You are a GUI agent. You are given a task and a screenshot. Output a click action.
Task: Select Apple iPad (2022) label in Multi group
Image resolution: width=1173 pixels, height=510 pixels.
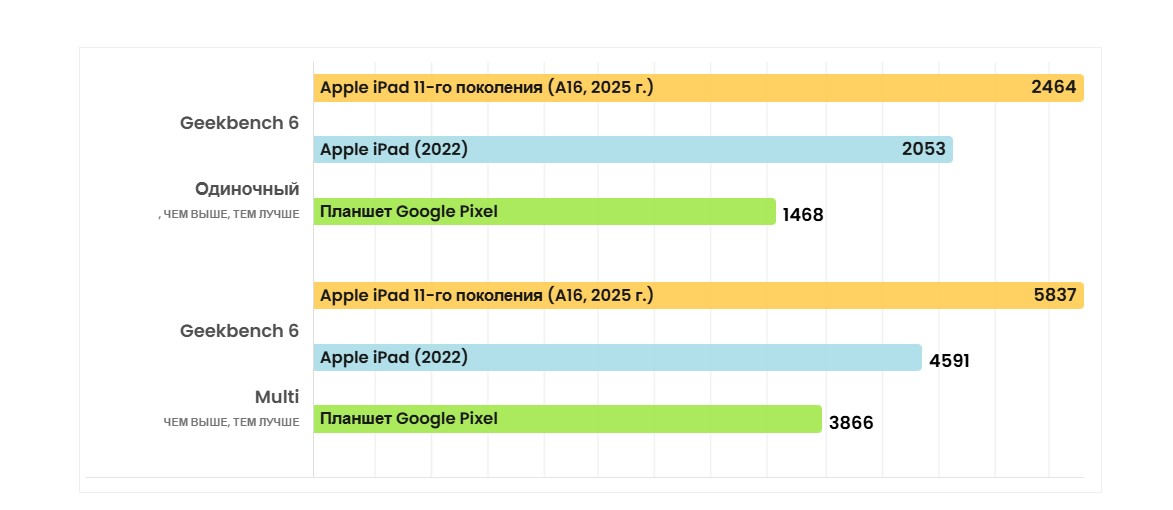click(394, 357)
